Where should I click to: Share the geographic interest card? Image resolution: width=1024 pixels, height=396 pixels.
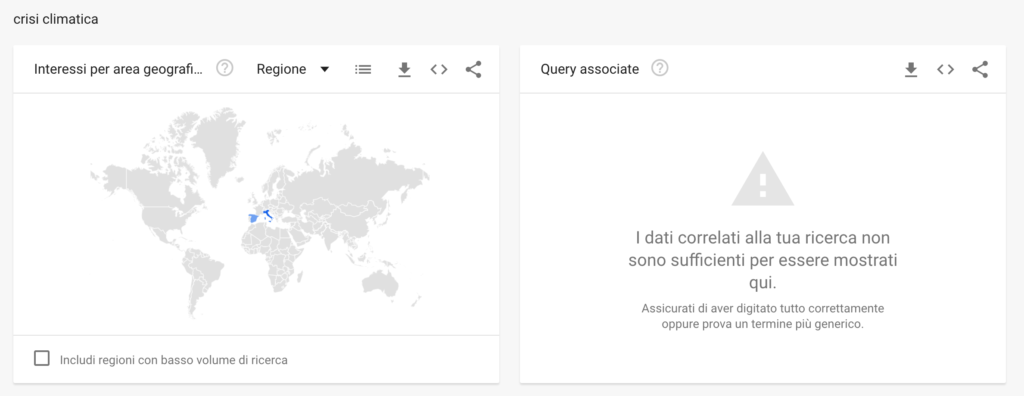coord(473,69)
